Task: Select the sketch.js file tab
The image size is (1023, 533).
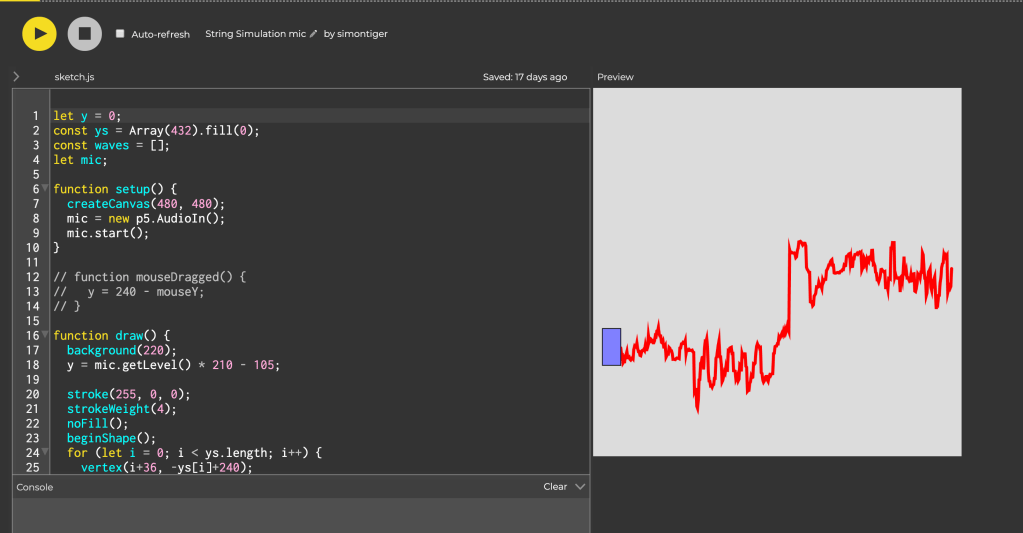Action: pyautogui.click(x=74, y=77)
